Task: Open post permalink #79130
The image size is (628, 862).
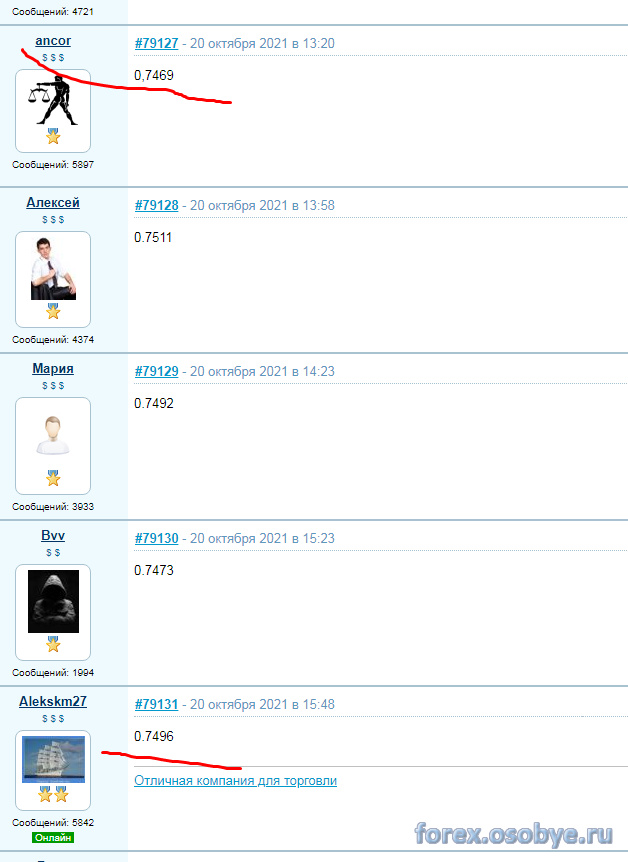Action: (x=157, y=538)
